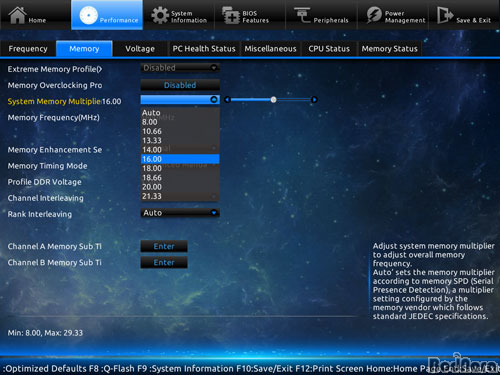Image resolution: width=500 pixels, height=375 pixels.
Task: Select Memory Enhancement Settings label
Action: tap(55, 150)
